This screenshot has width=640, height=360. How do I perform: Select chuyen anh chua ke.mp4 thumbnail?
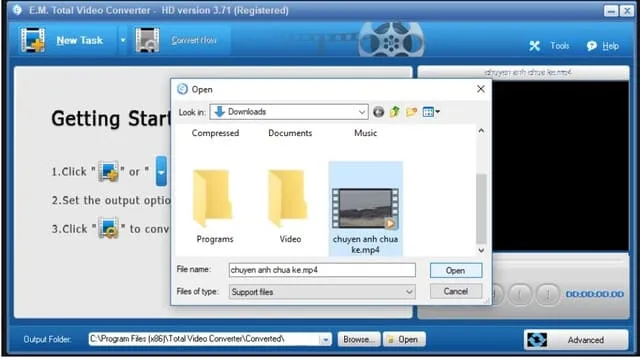point(365,208)
